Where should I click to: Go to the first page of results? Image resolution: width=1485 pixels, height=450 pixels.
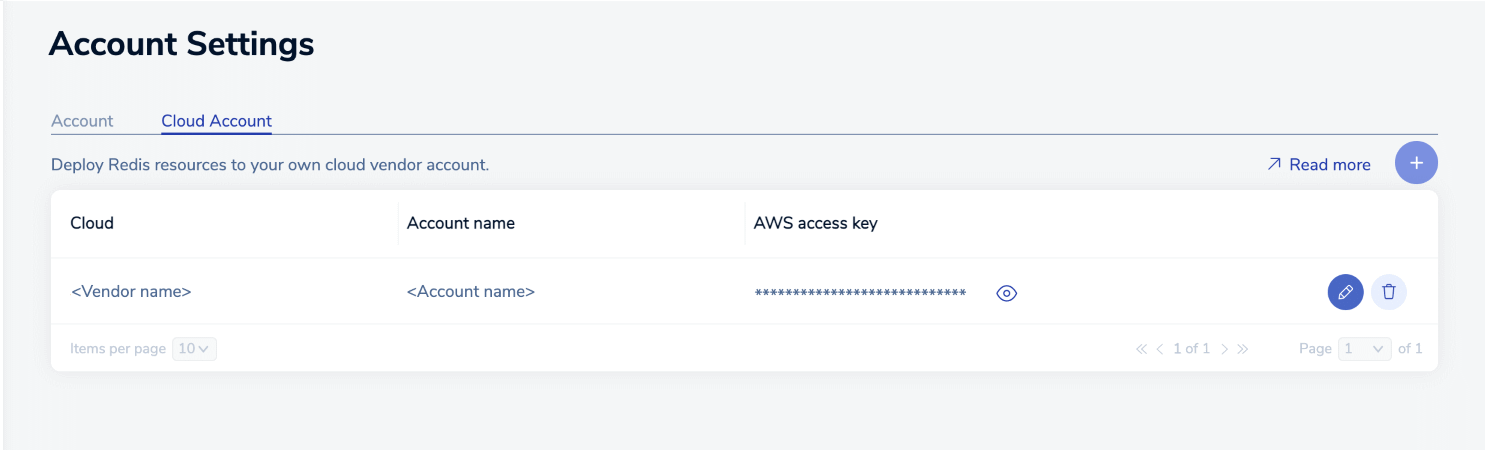point(1141,349)
